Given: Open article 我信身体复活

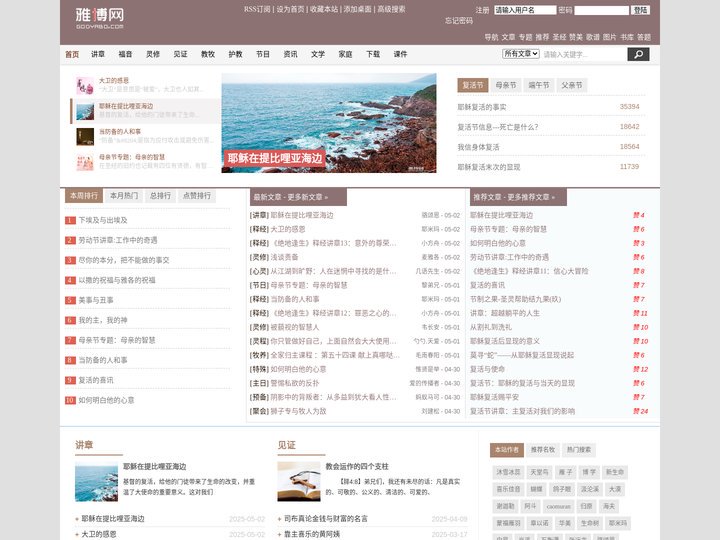Looking at the screenshot, I should pos(478,147).
